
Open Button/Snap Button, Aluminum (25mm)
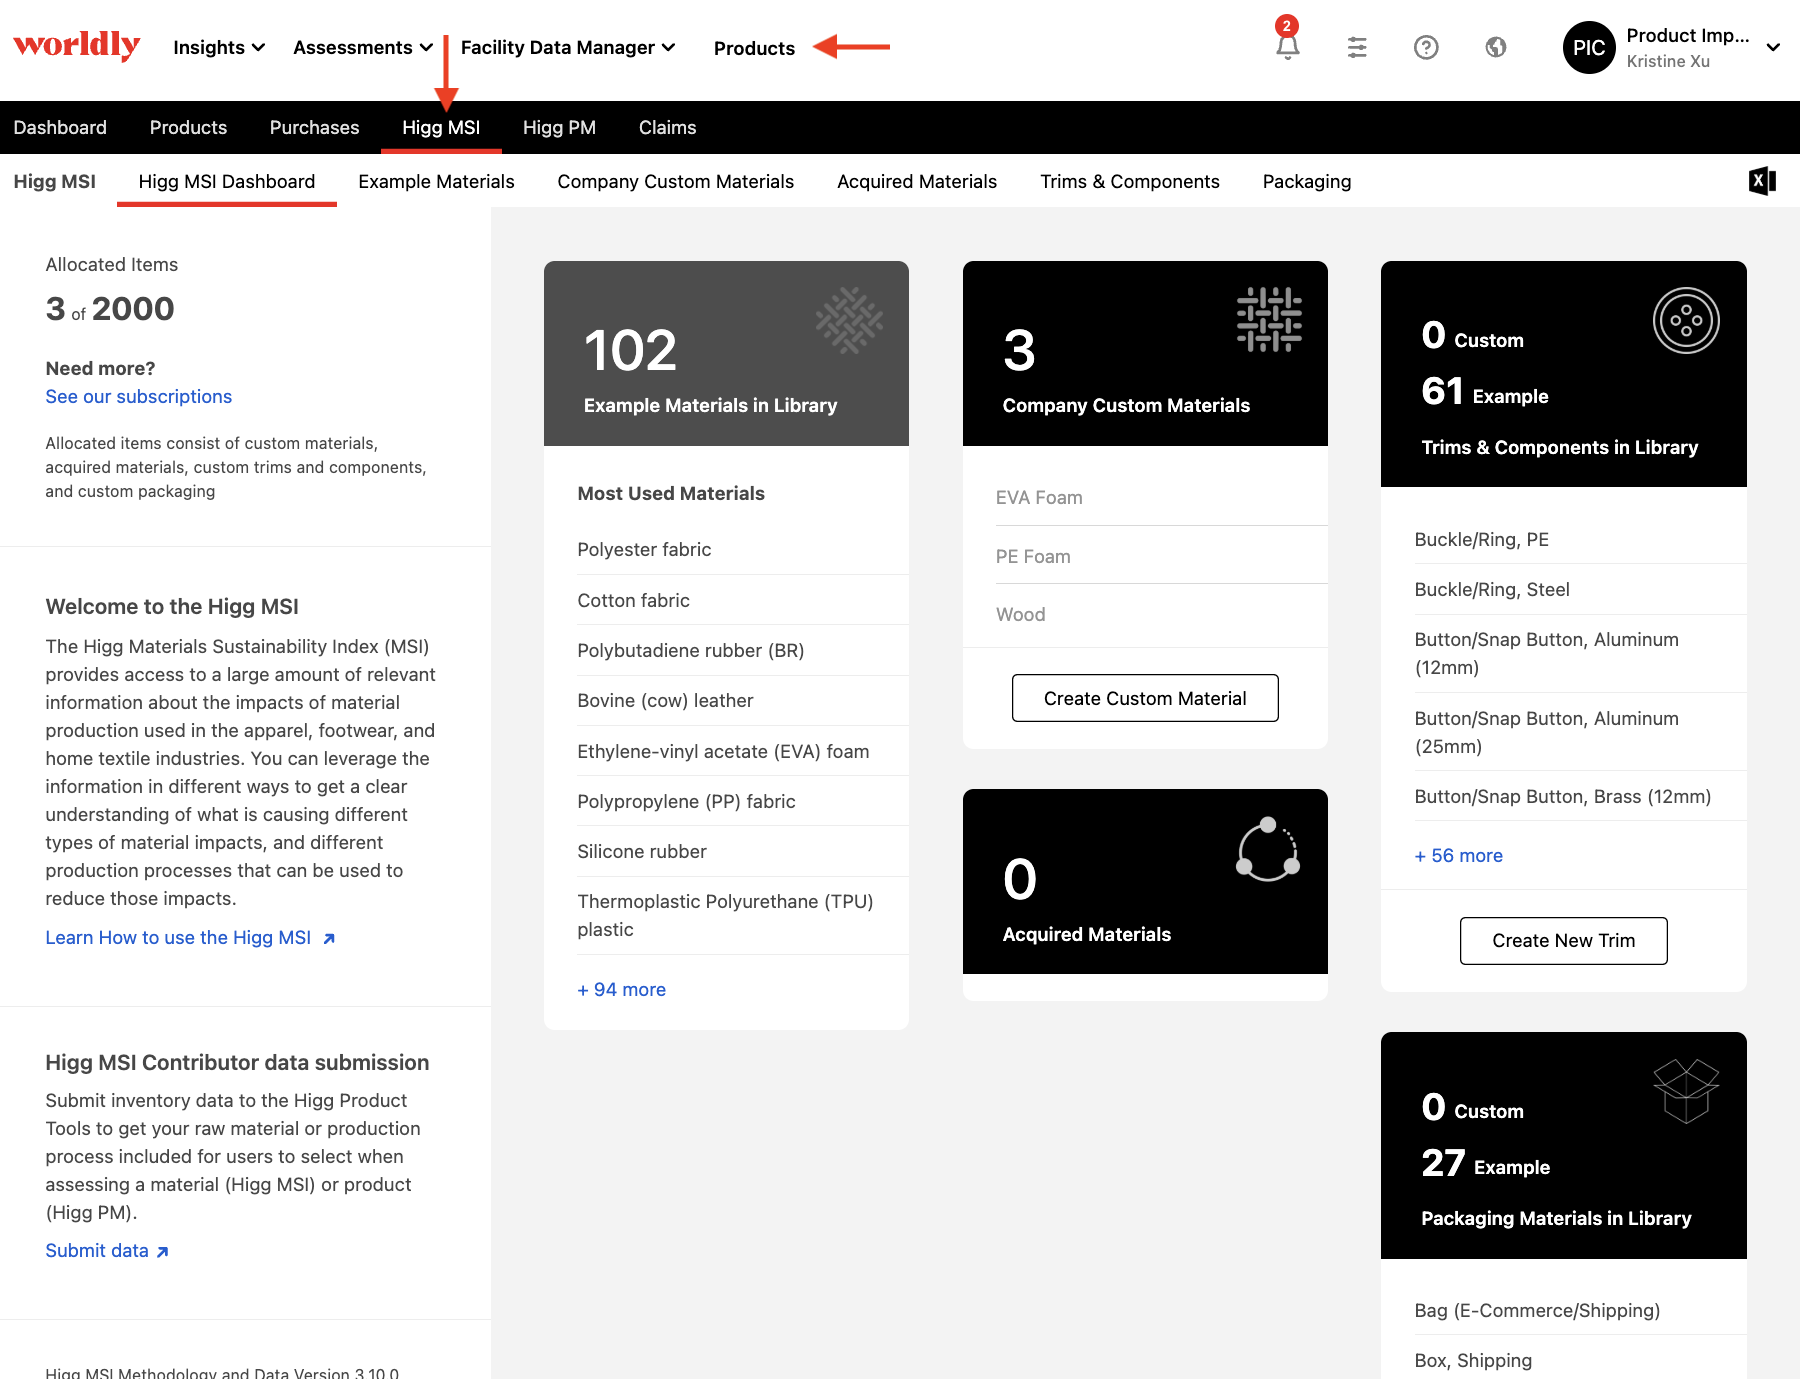pos(1580,732)
